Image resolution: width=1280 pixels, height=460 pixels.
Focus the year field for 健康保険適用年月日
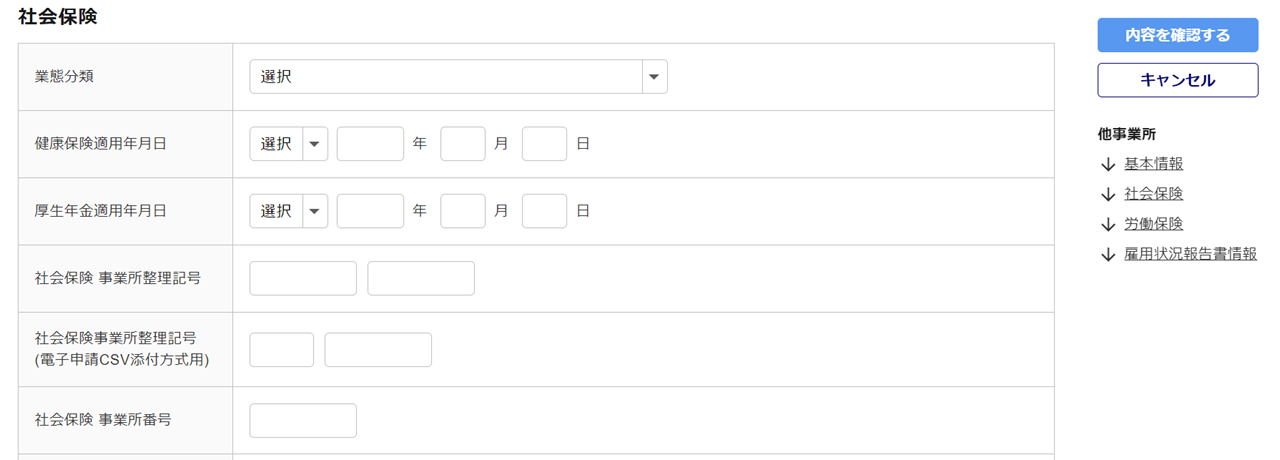(x=370, y=144)
